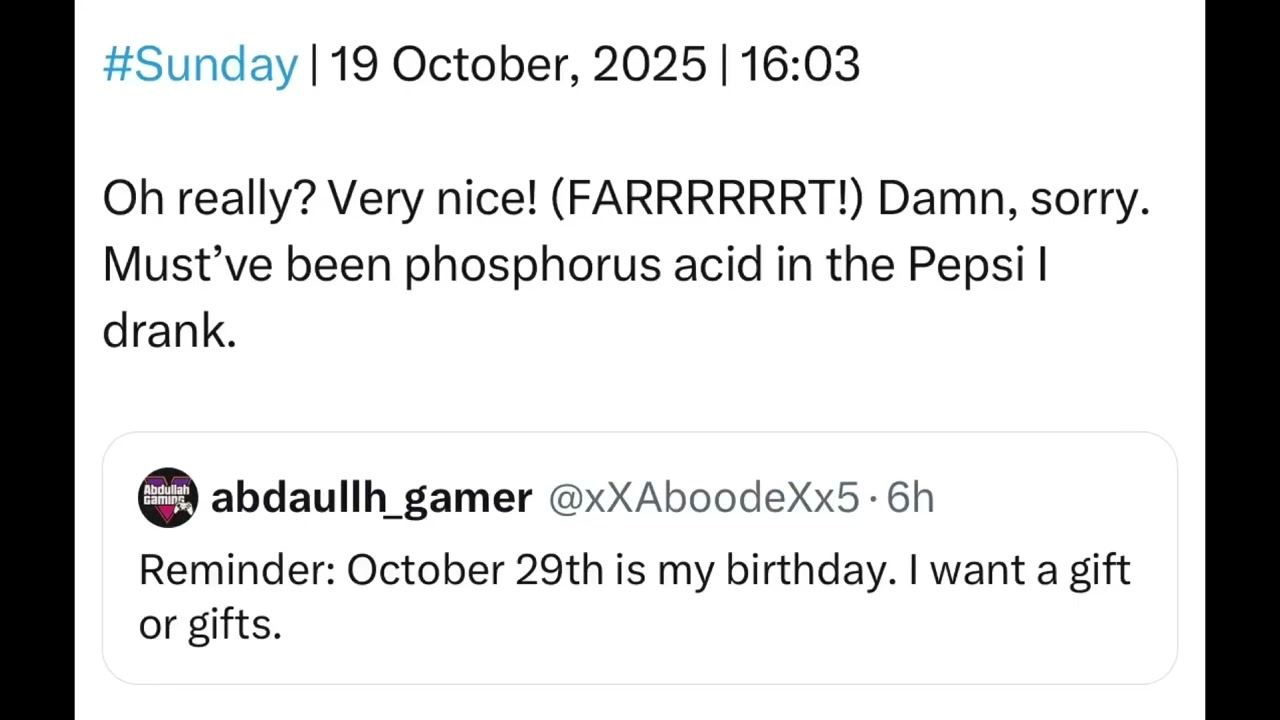The width and height of the screenshot is (1280, 720).
Task: Click "Oh really? Very nice!" text
Action: click(320, 199)
